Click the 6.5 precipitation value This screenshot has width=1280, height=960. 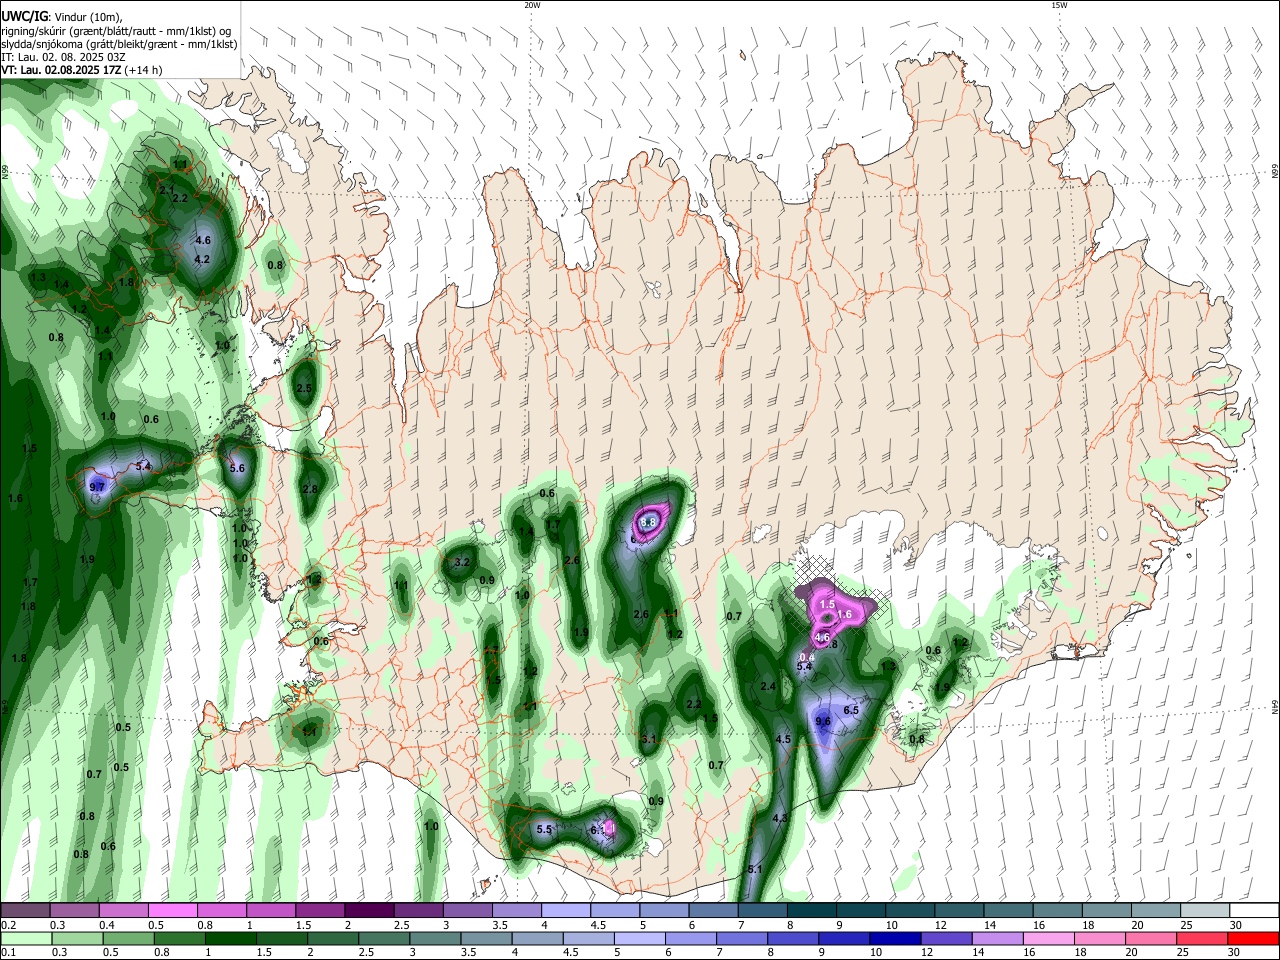[x=851, y=710]
